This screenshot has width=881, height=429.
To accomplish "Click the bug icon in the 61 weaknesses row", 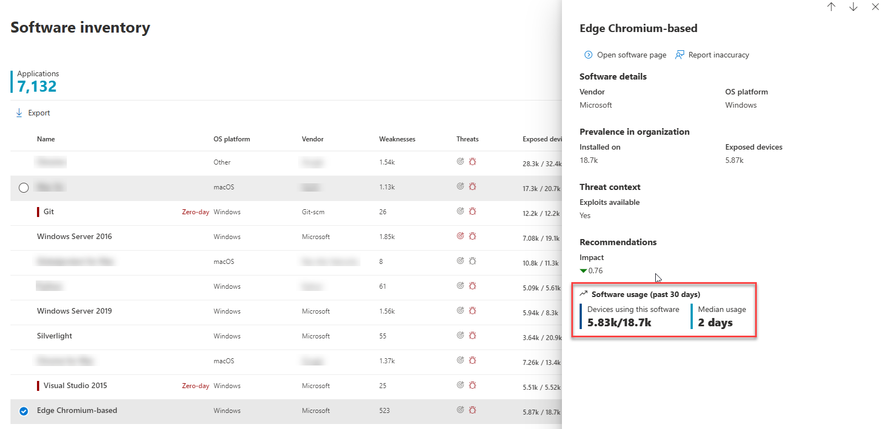I will (x=473, y=286).
